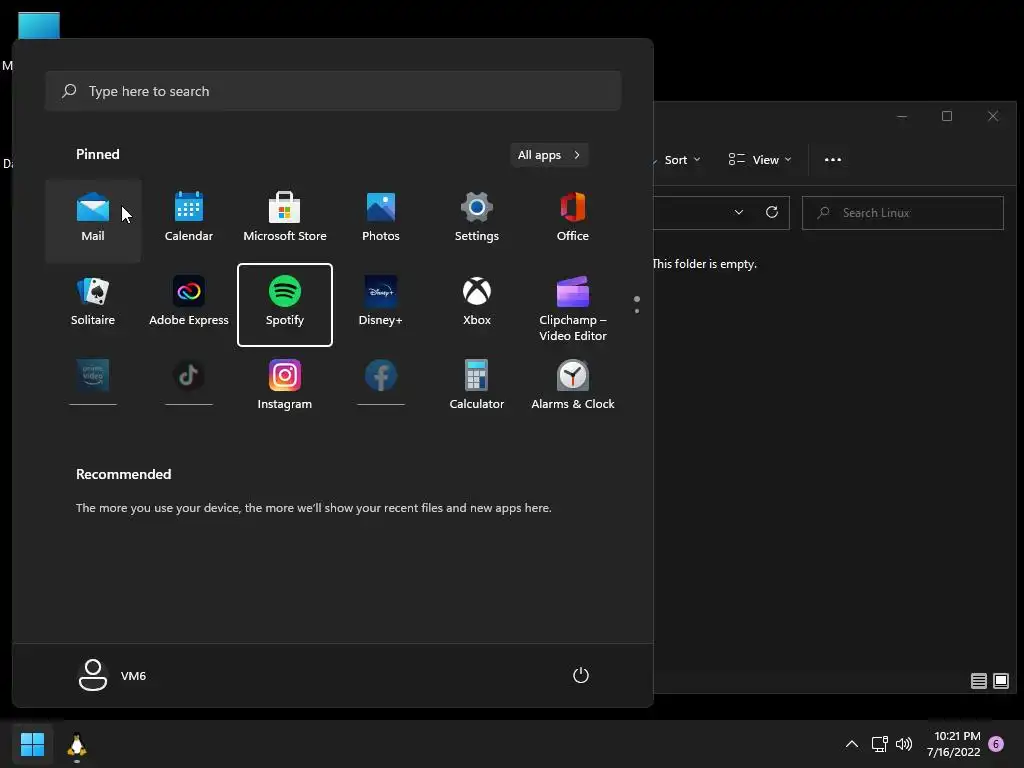This screenshot has height=768, width=1024.
Task: Launch Clipchamp Video Editor
Action: pyautogui.click(x=573, y=305)
